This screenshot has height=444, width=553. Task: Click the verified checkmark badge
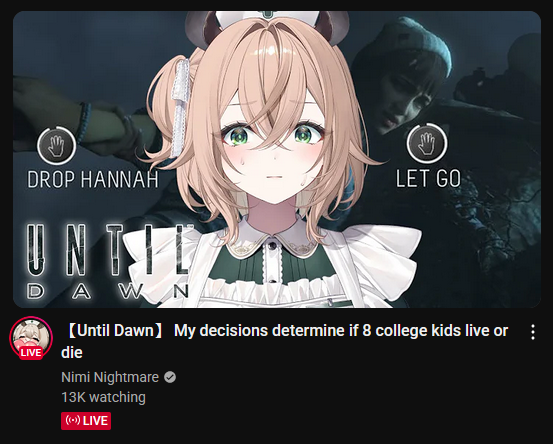[x=170, y=377]
